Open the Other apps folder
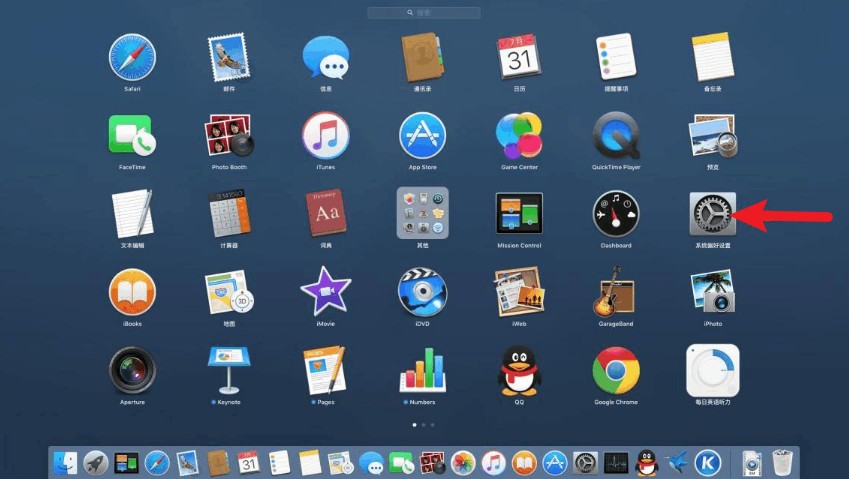The width and height of the screenshot is (849, 479). [x=422, y=213]
